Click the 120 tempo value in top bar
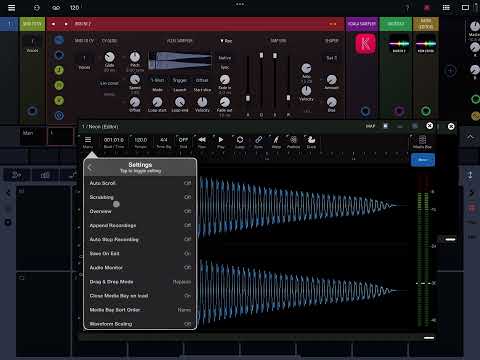 (74, 7)
